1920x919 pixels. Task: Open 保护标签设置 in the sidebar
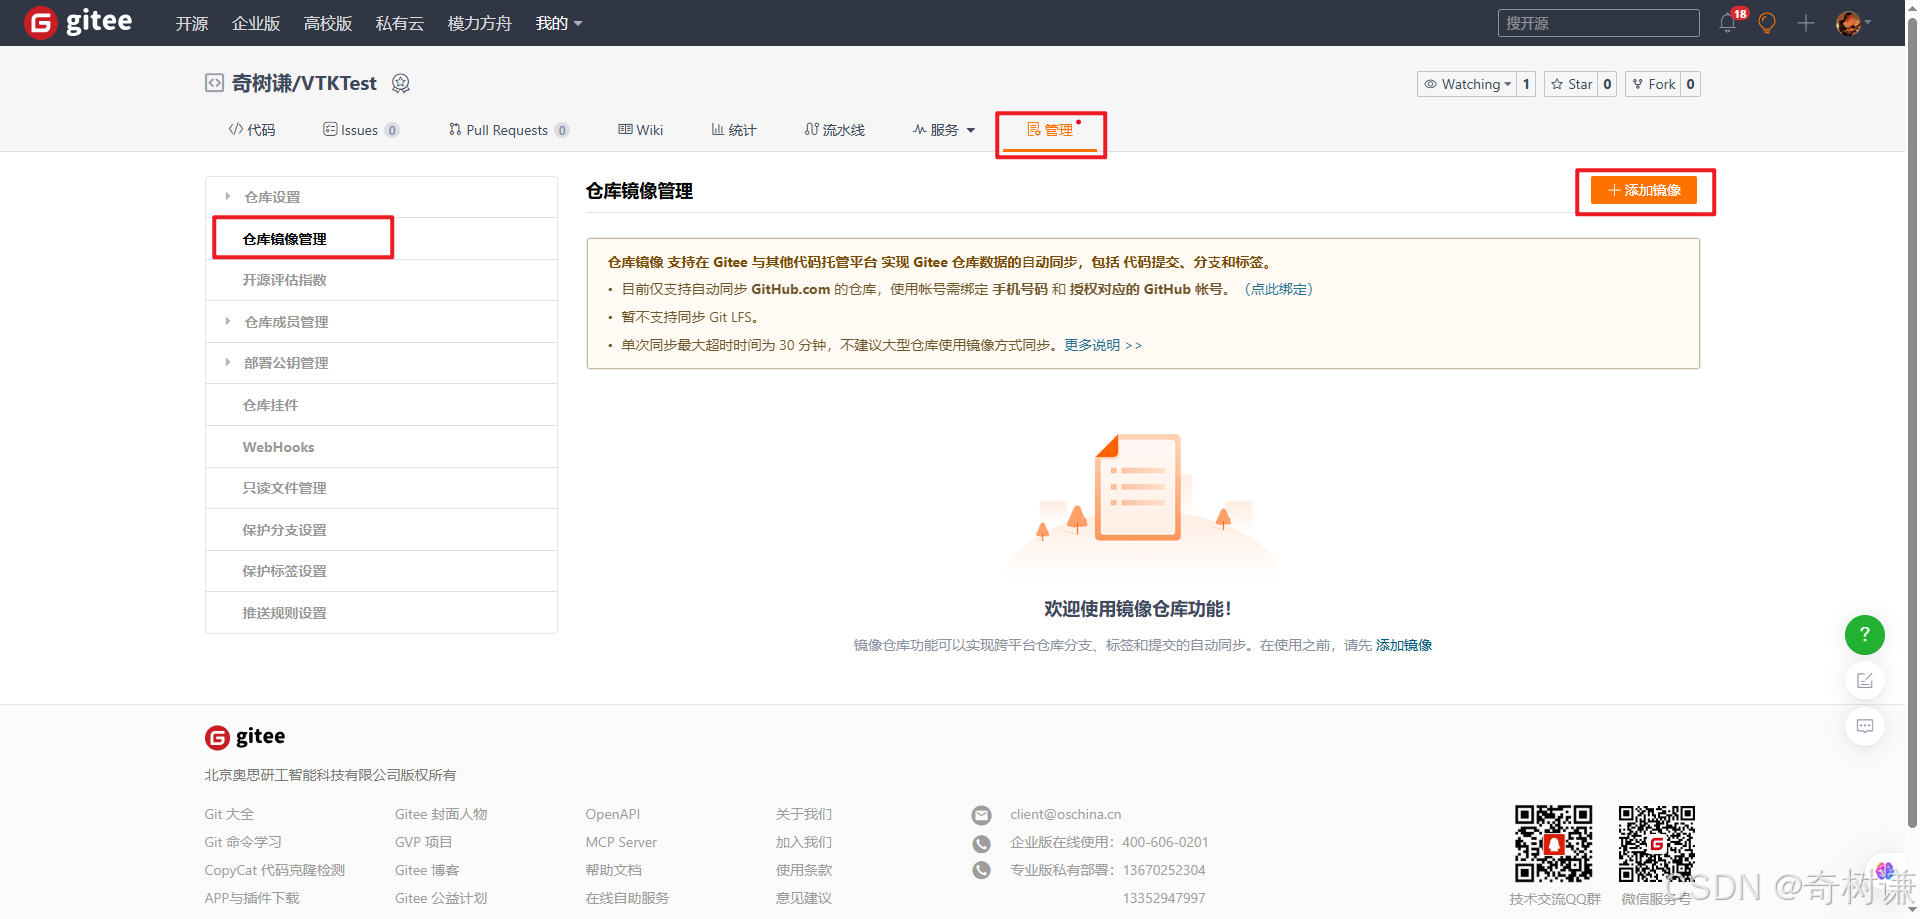click(381, 571)
